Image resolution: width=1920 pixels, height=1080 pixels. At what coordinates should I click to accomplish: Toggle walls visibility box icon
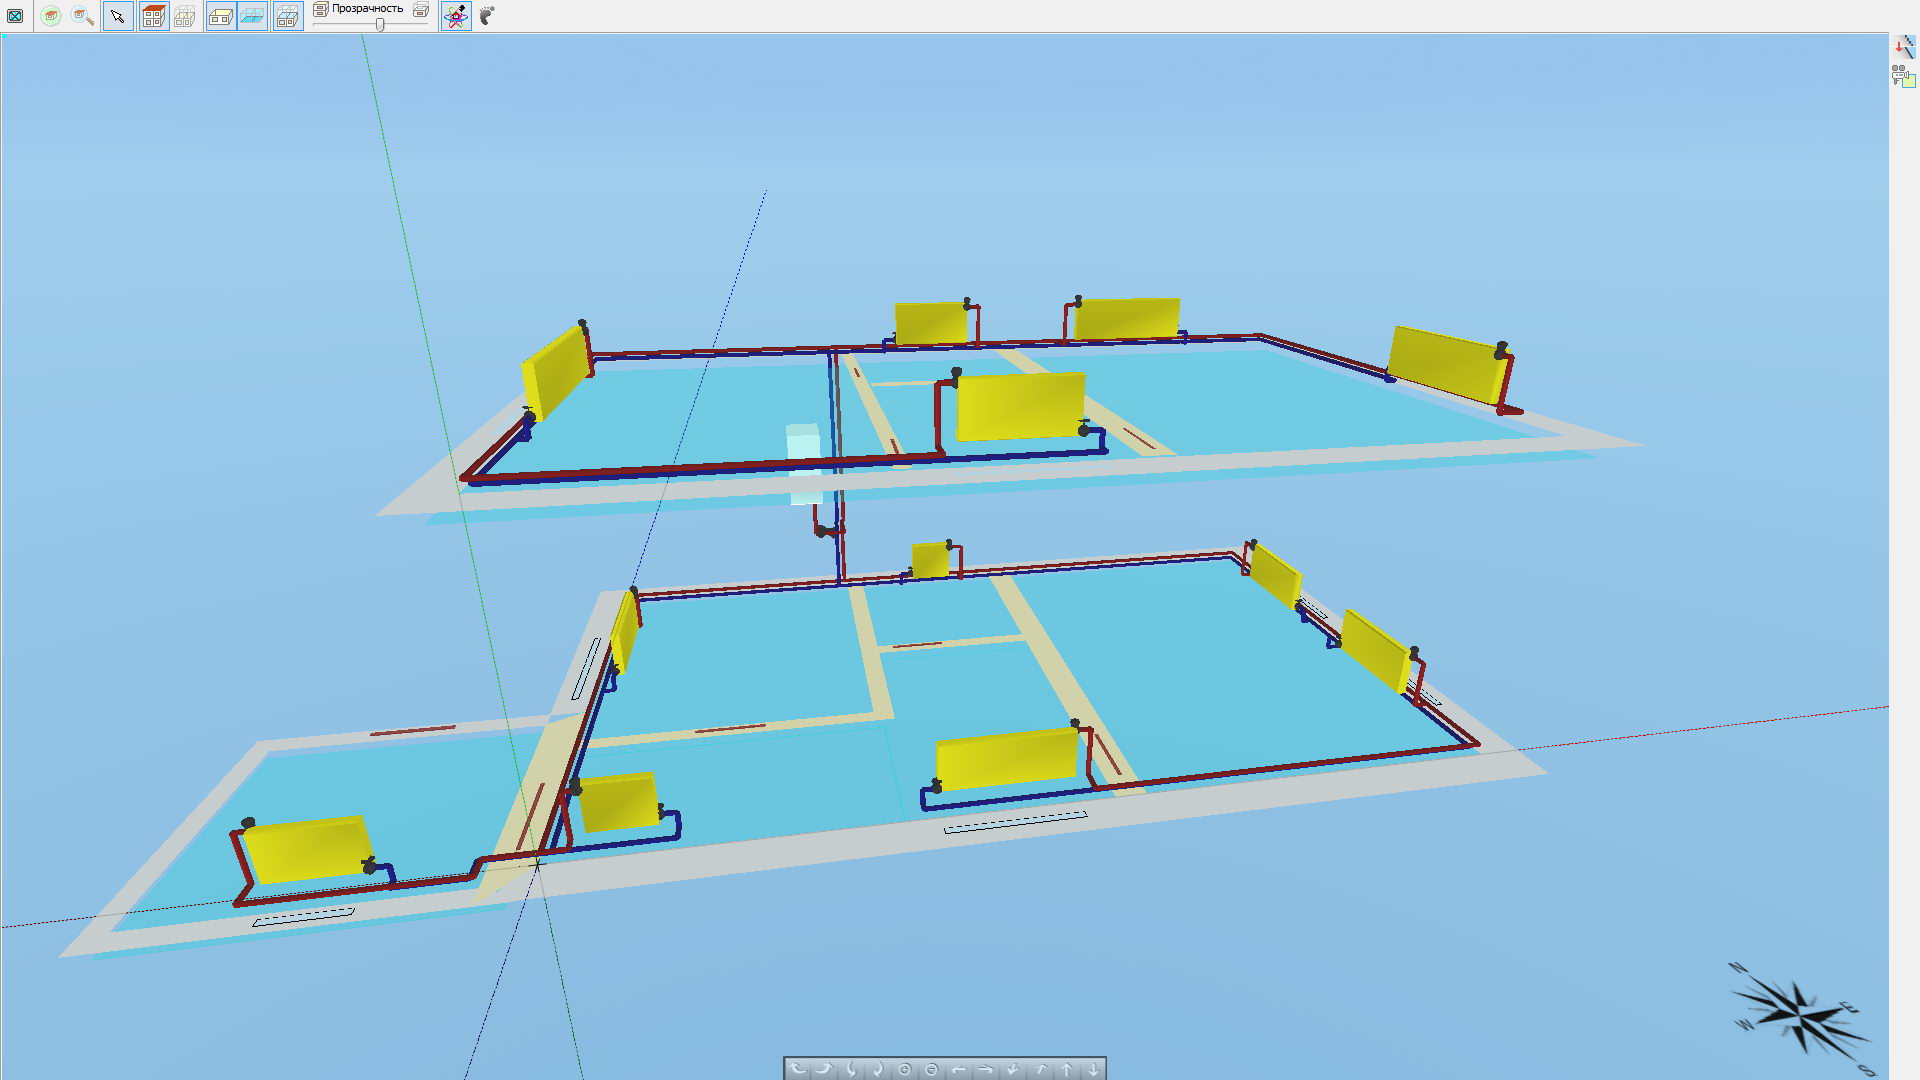pyautogui.click(x=221, y=16)
